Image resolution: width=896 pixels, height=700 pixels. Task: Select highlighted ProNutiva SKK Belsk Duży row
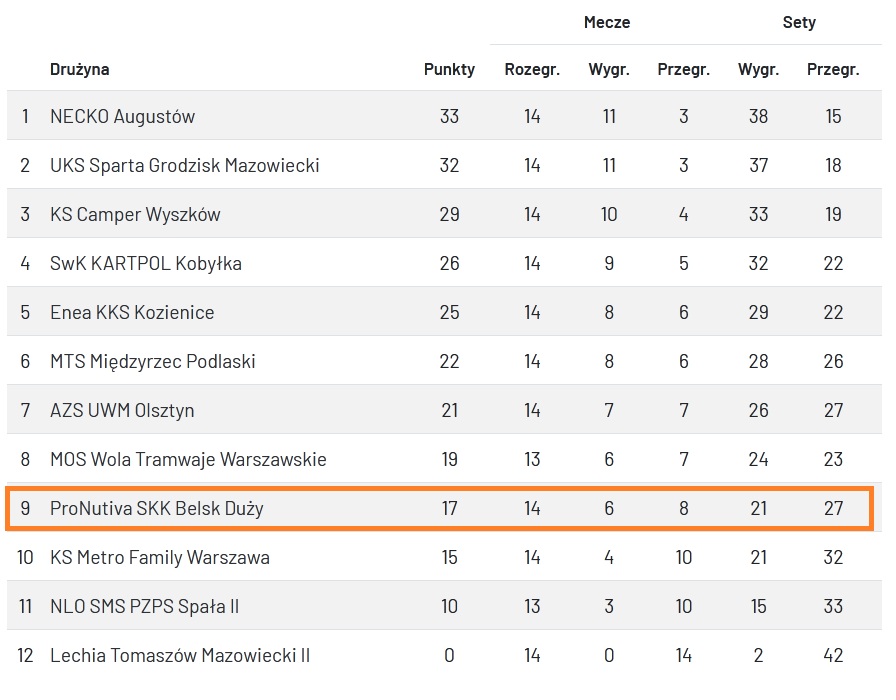[157, 509]
